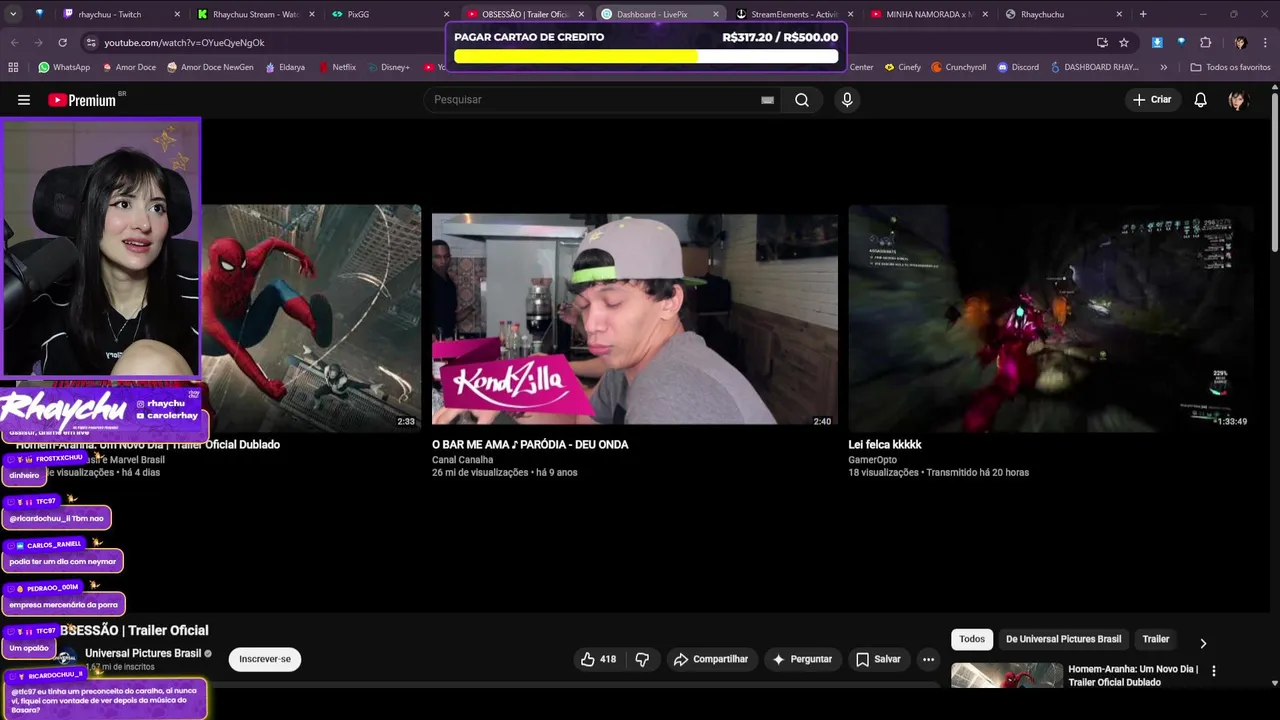Click Compartilhar share button
The height and width of the screenshot is (720, 1280).
pos(710,659)
